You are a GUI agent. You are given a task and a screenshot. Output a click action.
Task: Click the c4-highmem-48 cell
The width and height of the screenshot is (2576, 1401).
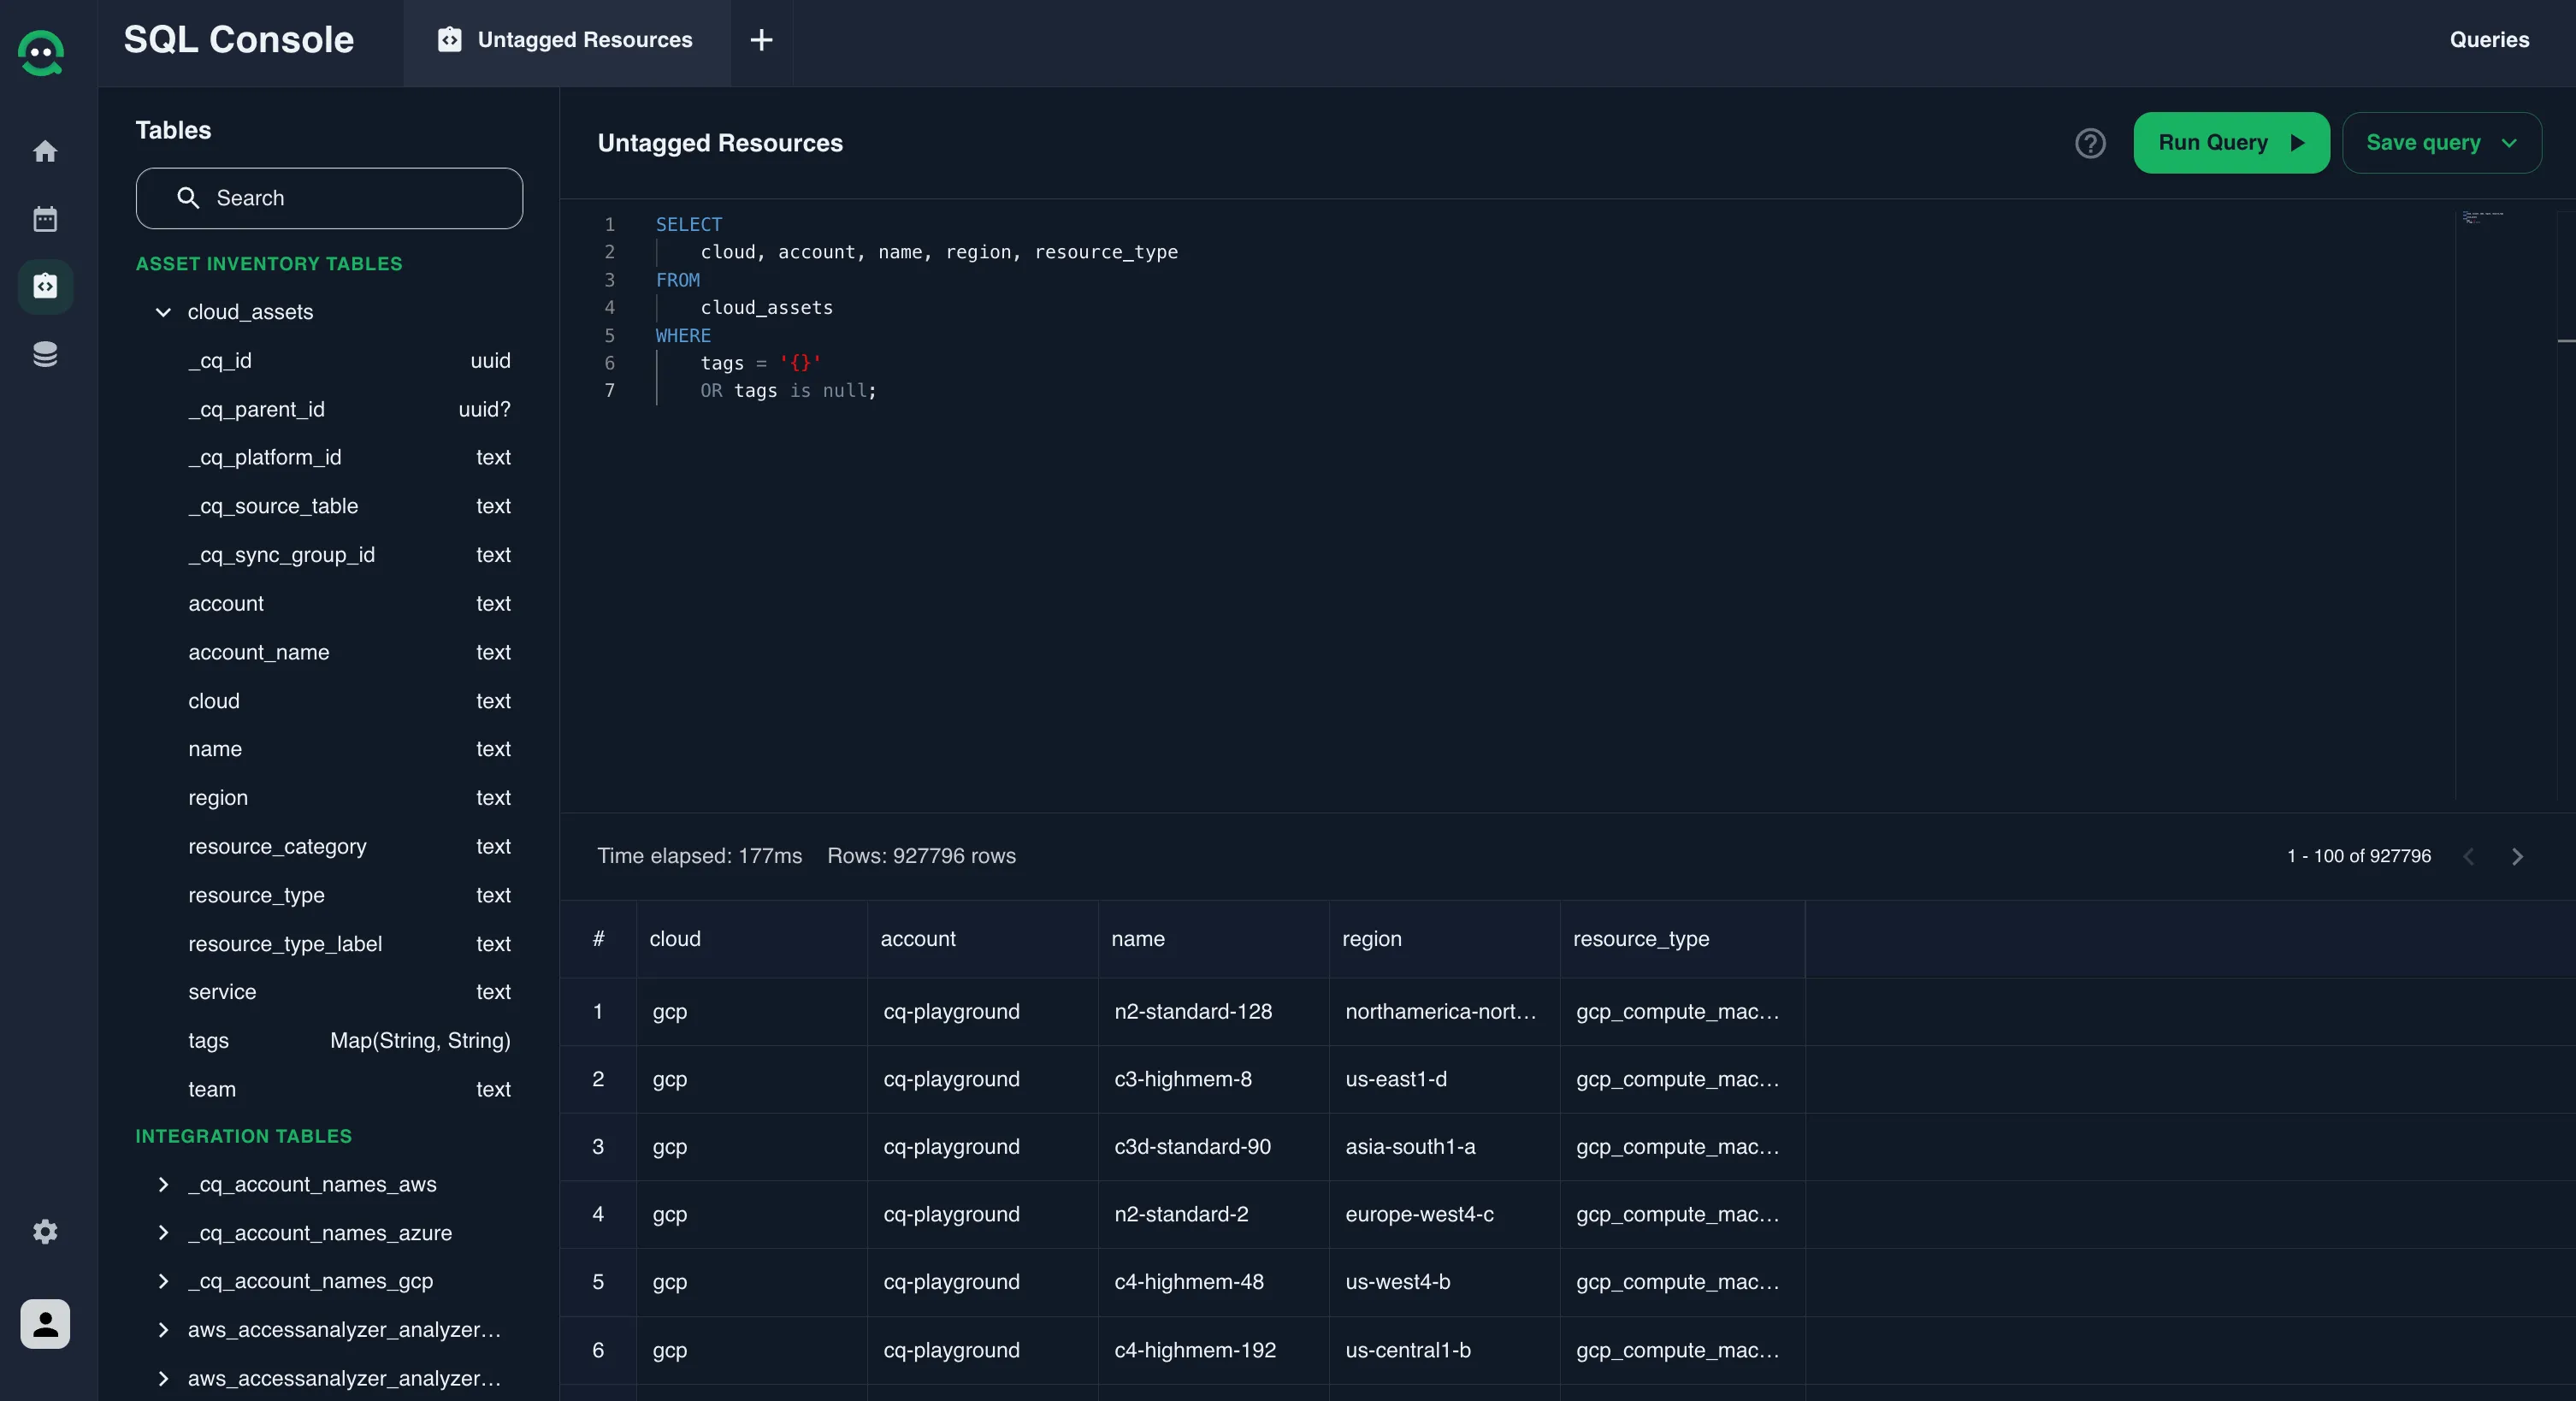point(1214,1282)
